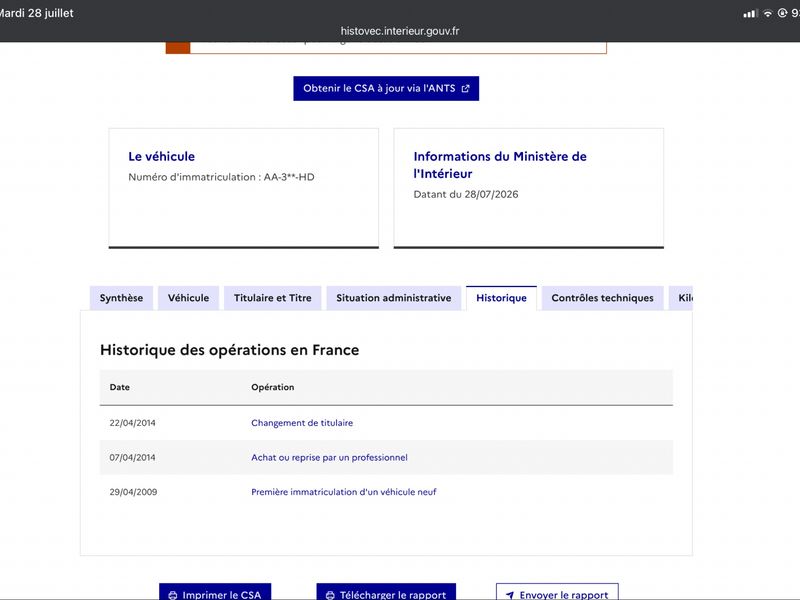800x600 pixels.
Task: Click Première immatriculation d'un véhicule neuf
Action: click(x=343, y=492)
